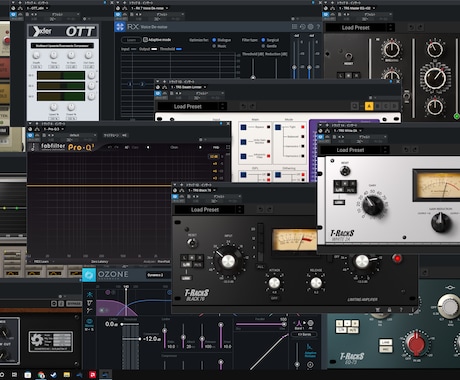Open OTT plugin name dropdown
Image resolution: width=460 pixels, height=380 pixels.
pos(47,8)
